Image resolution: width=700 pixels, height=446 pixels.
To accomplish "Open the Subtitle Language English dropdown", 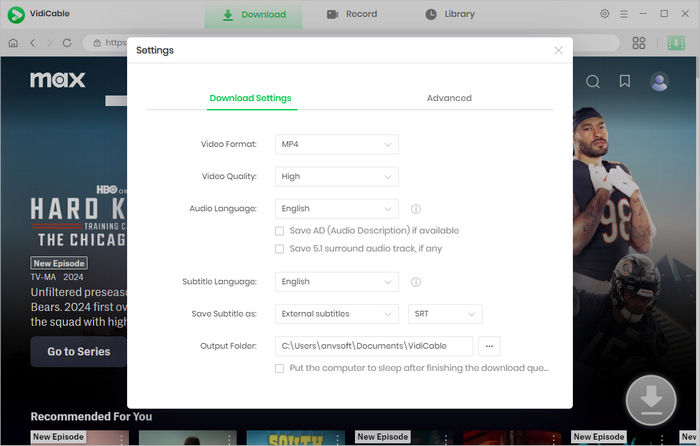I will pyautogui.click(x=337, y=282).
